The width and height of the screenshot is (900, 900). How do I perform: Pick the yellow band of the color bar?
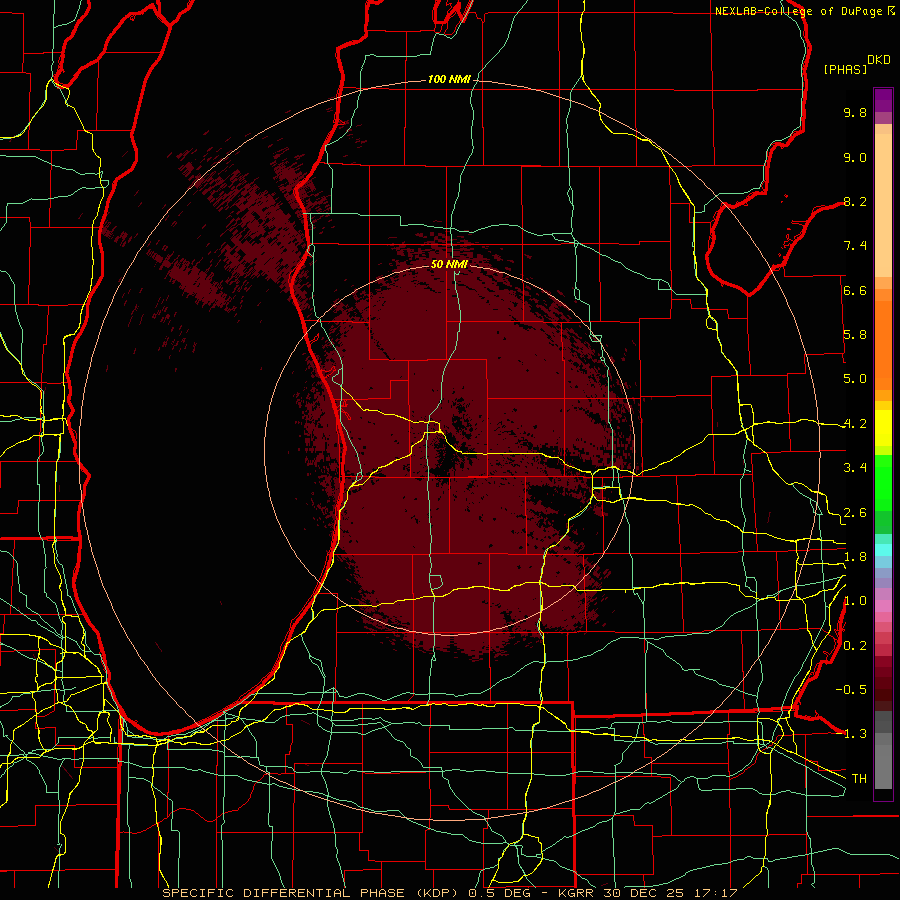(x=883, y=428)
